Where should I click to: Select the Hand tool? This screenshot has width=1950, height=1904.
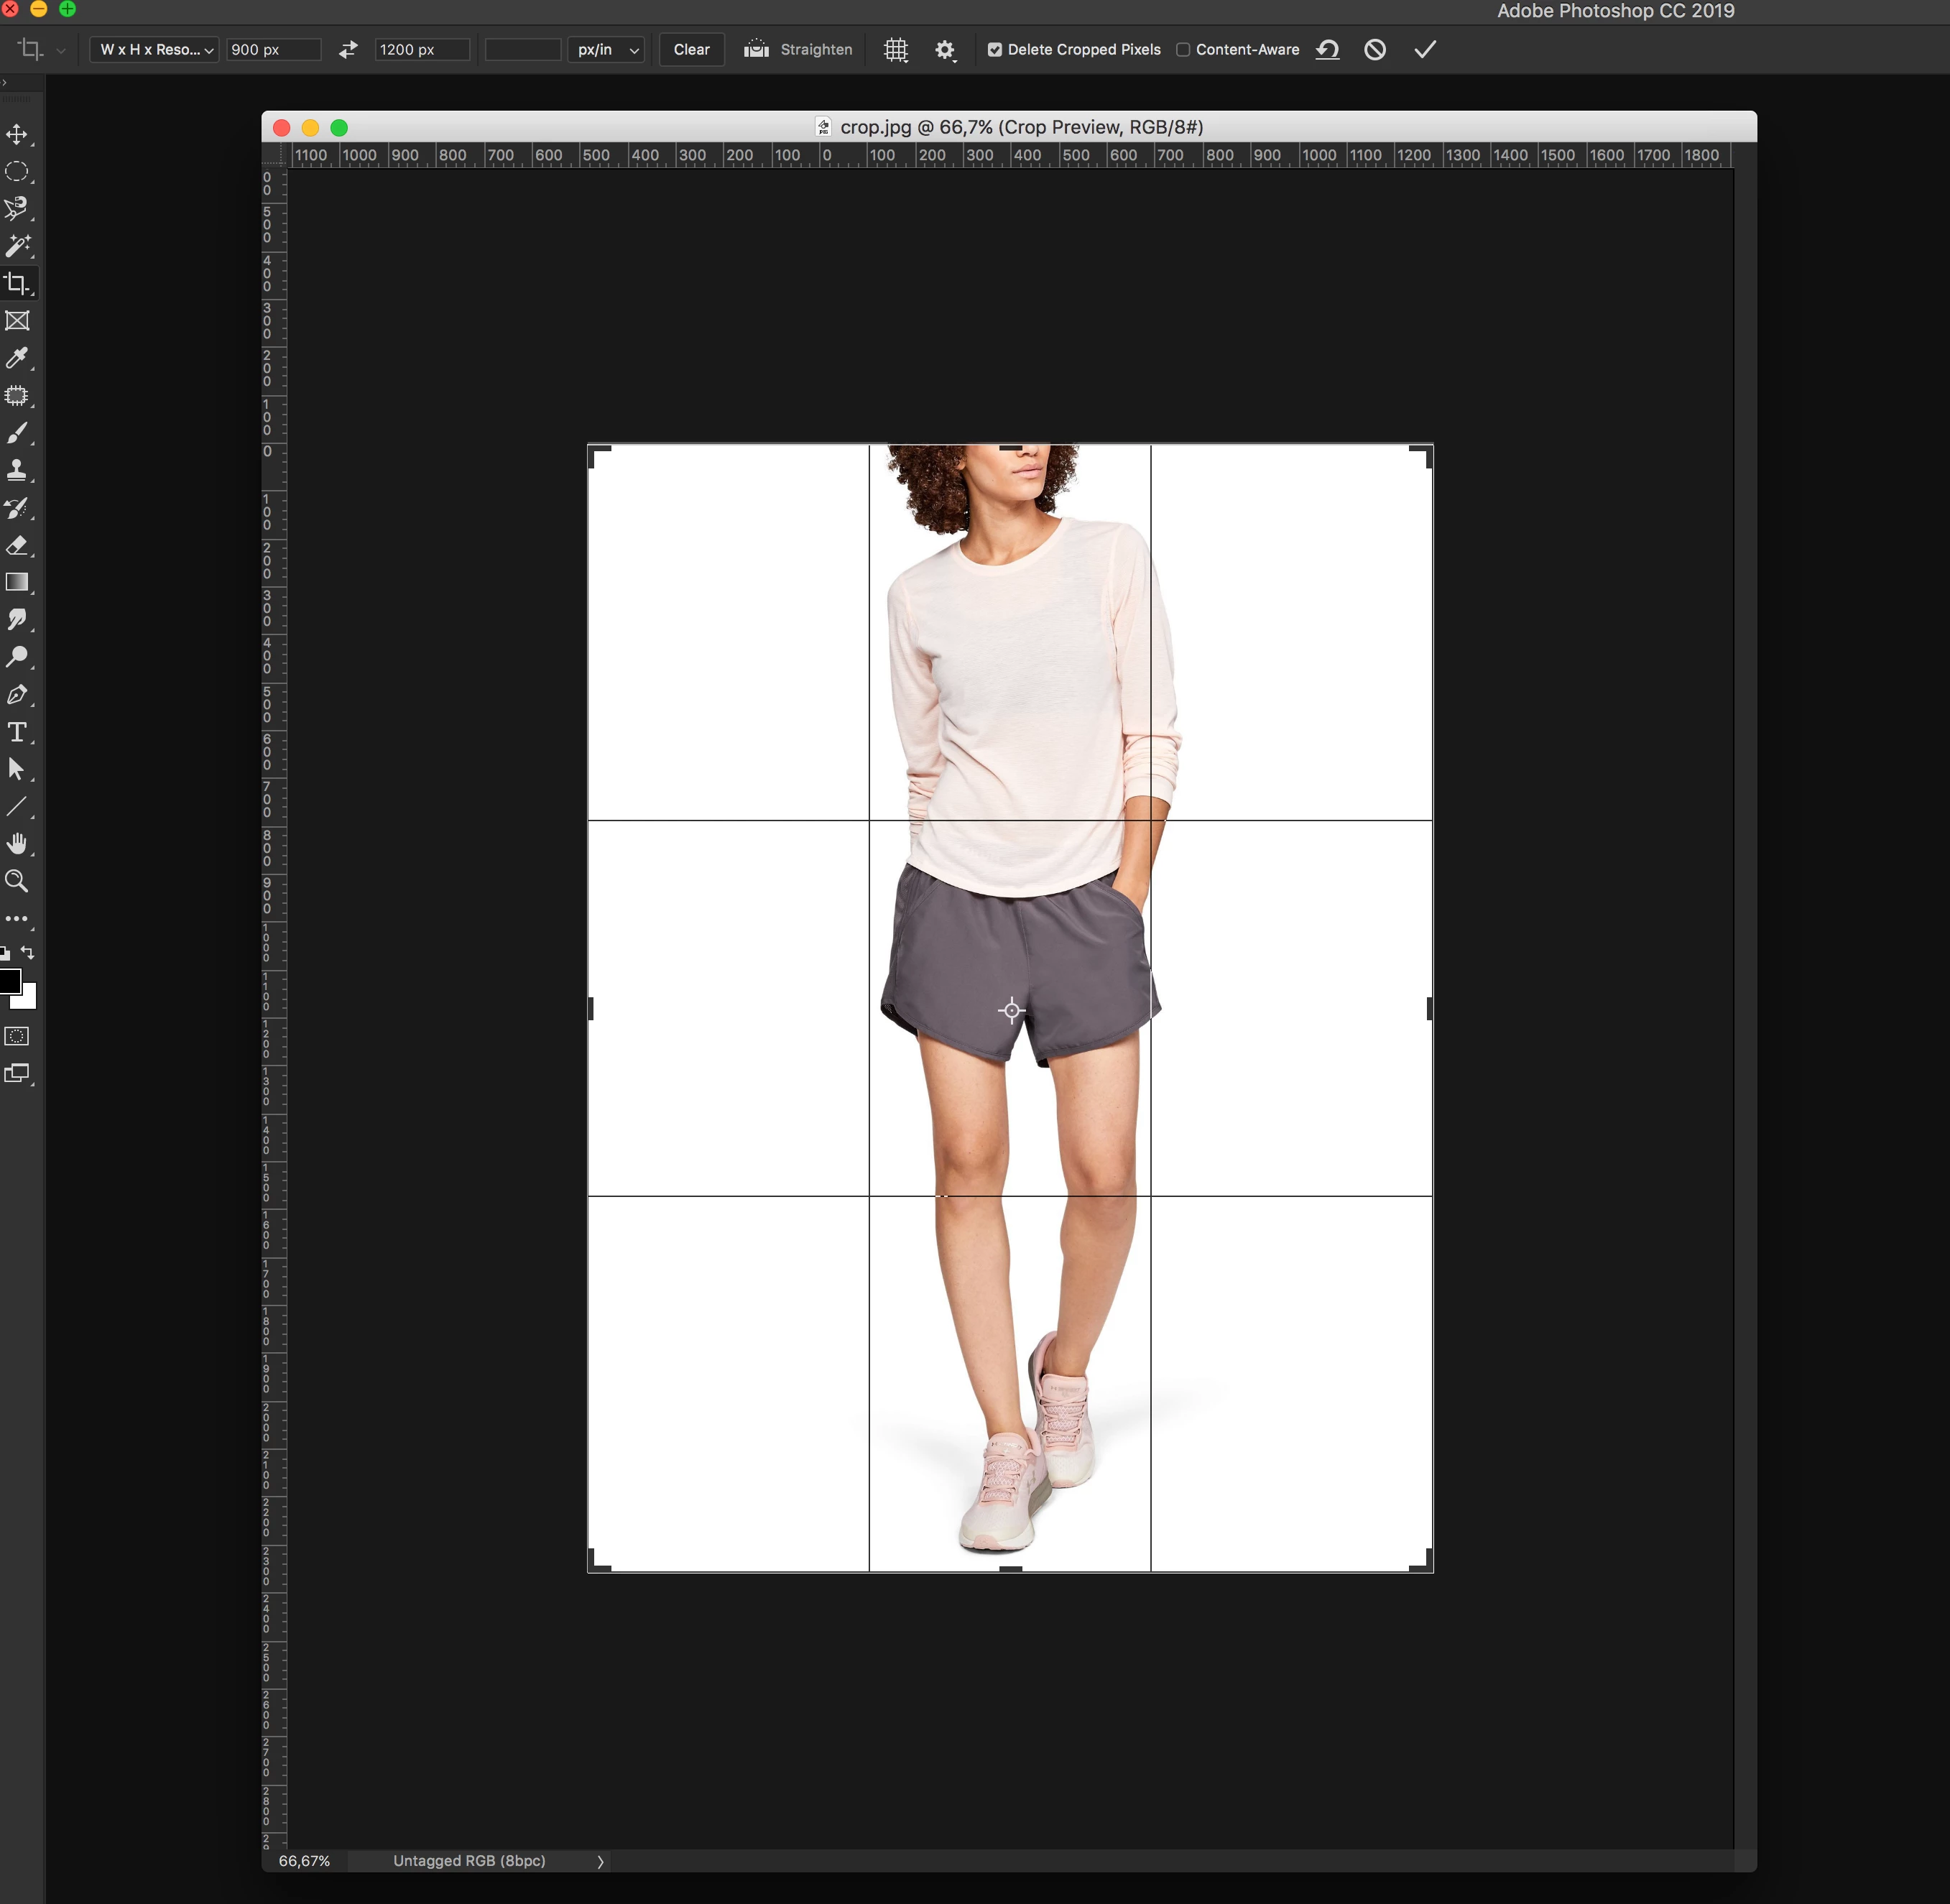[x=17, y=843]
